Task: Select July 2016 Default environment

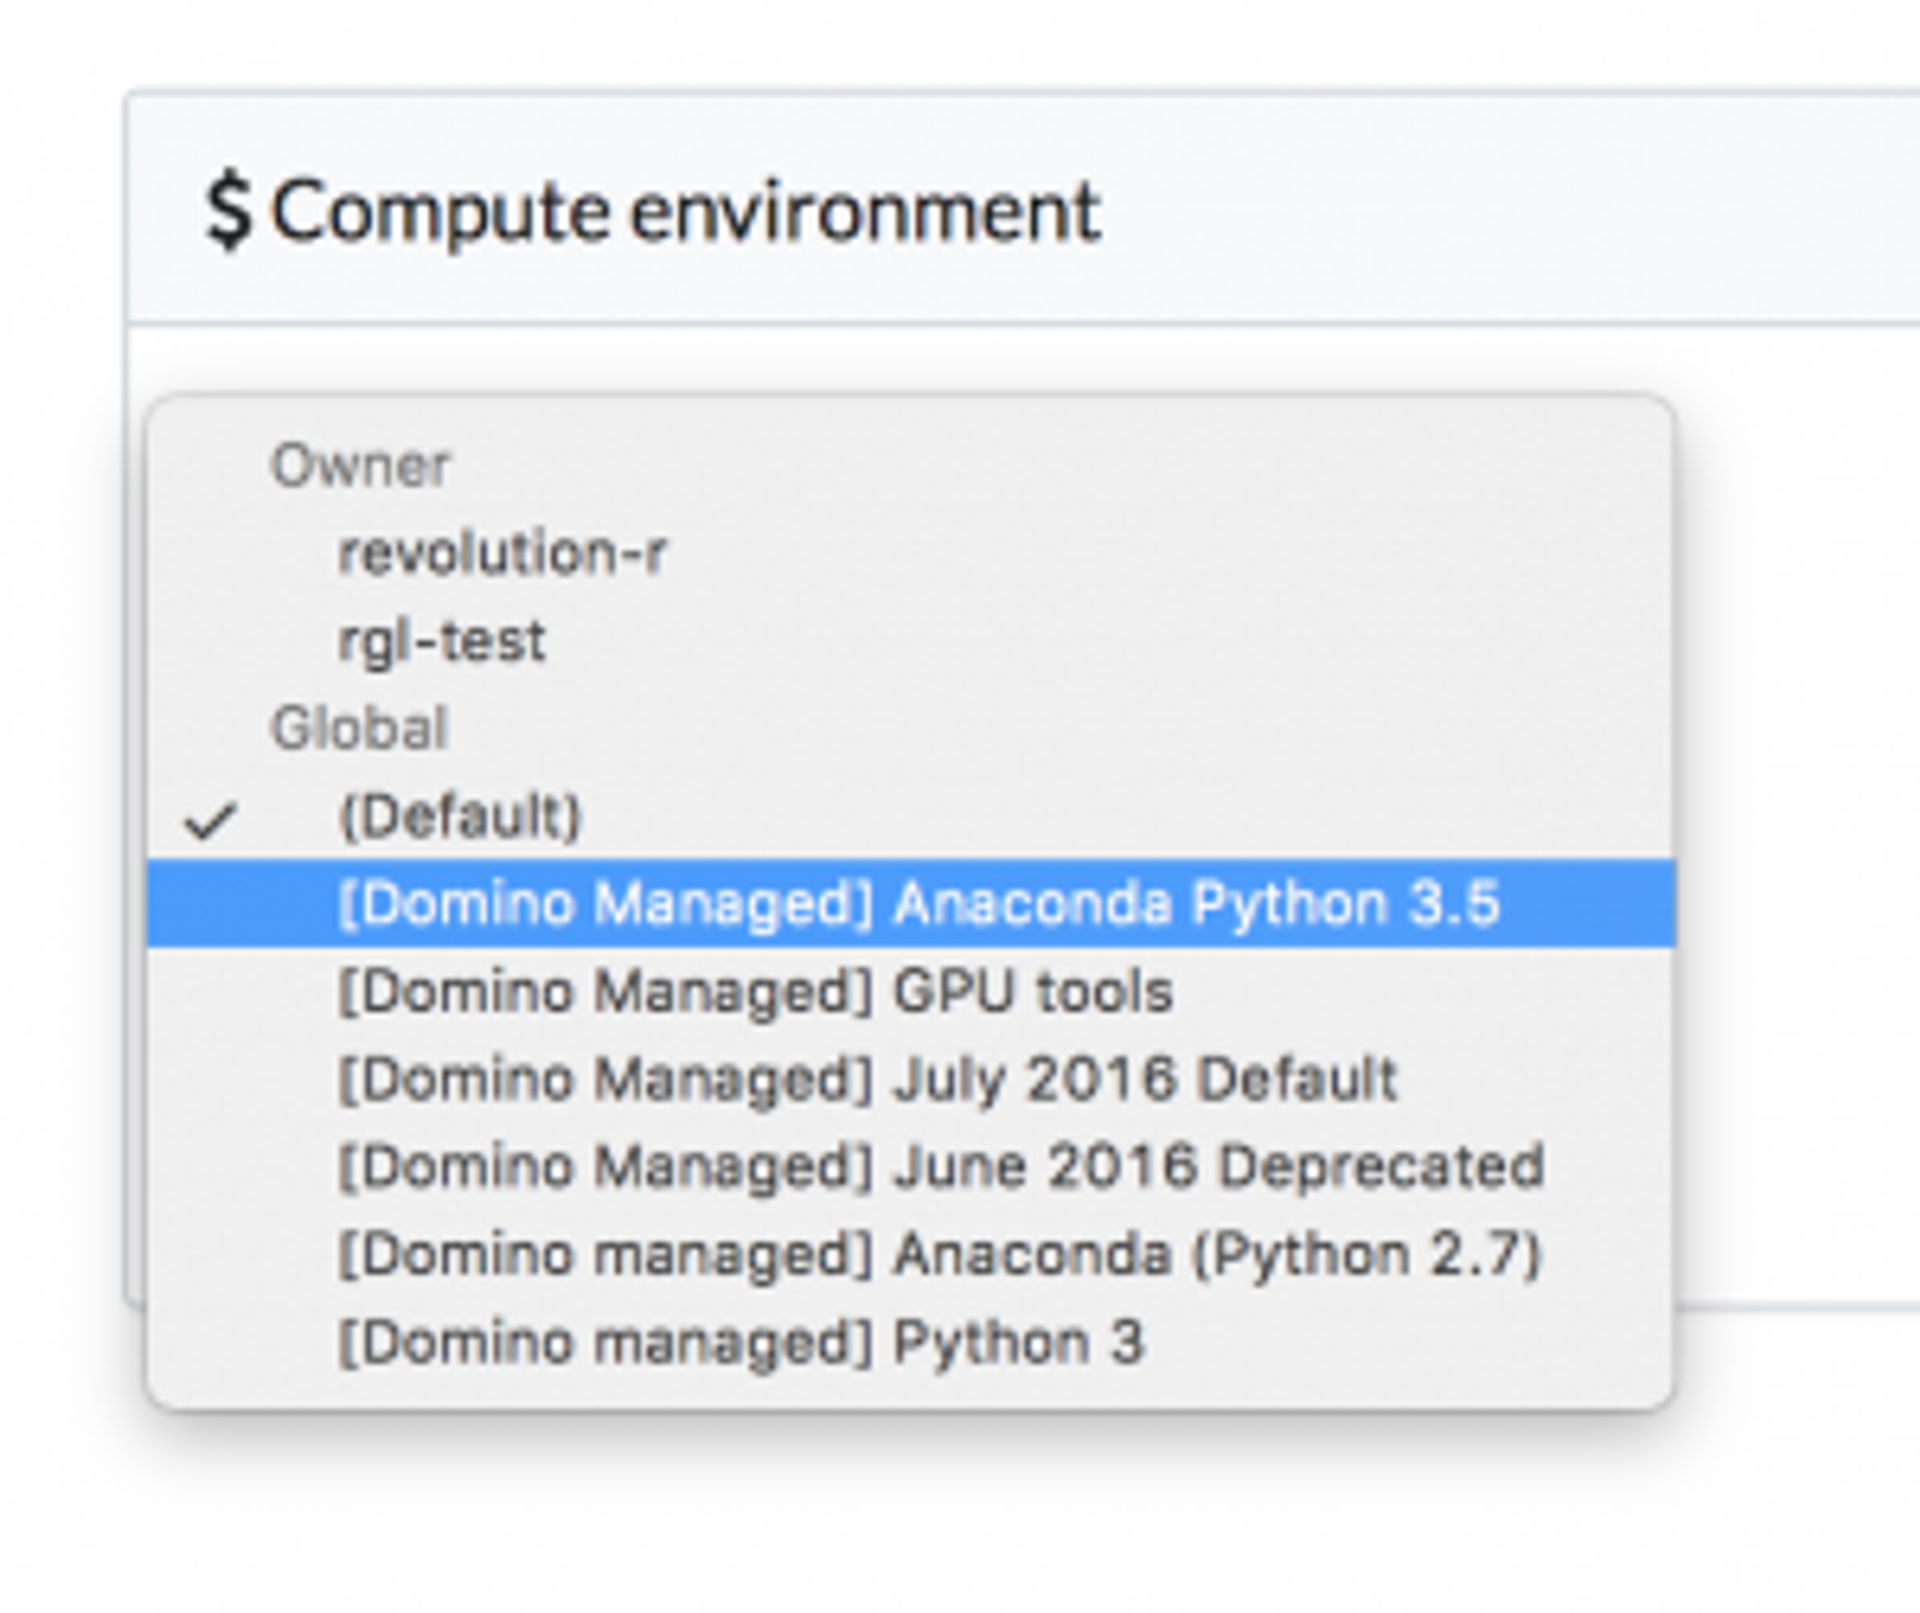Action: pyautogui.click(x=867, y=1079)
